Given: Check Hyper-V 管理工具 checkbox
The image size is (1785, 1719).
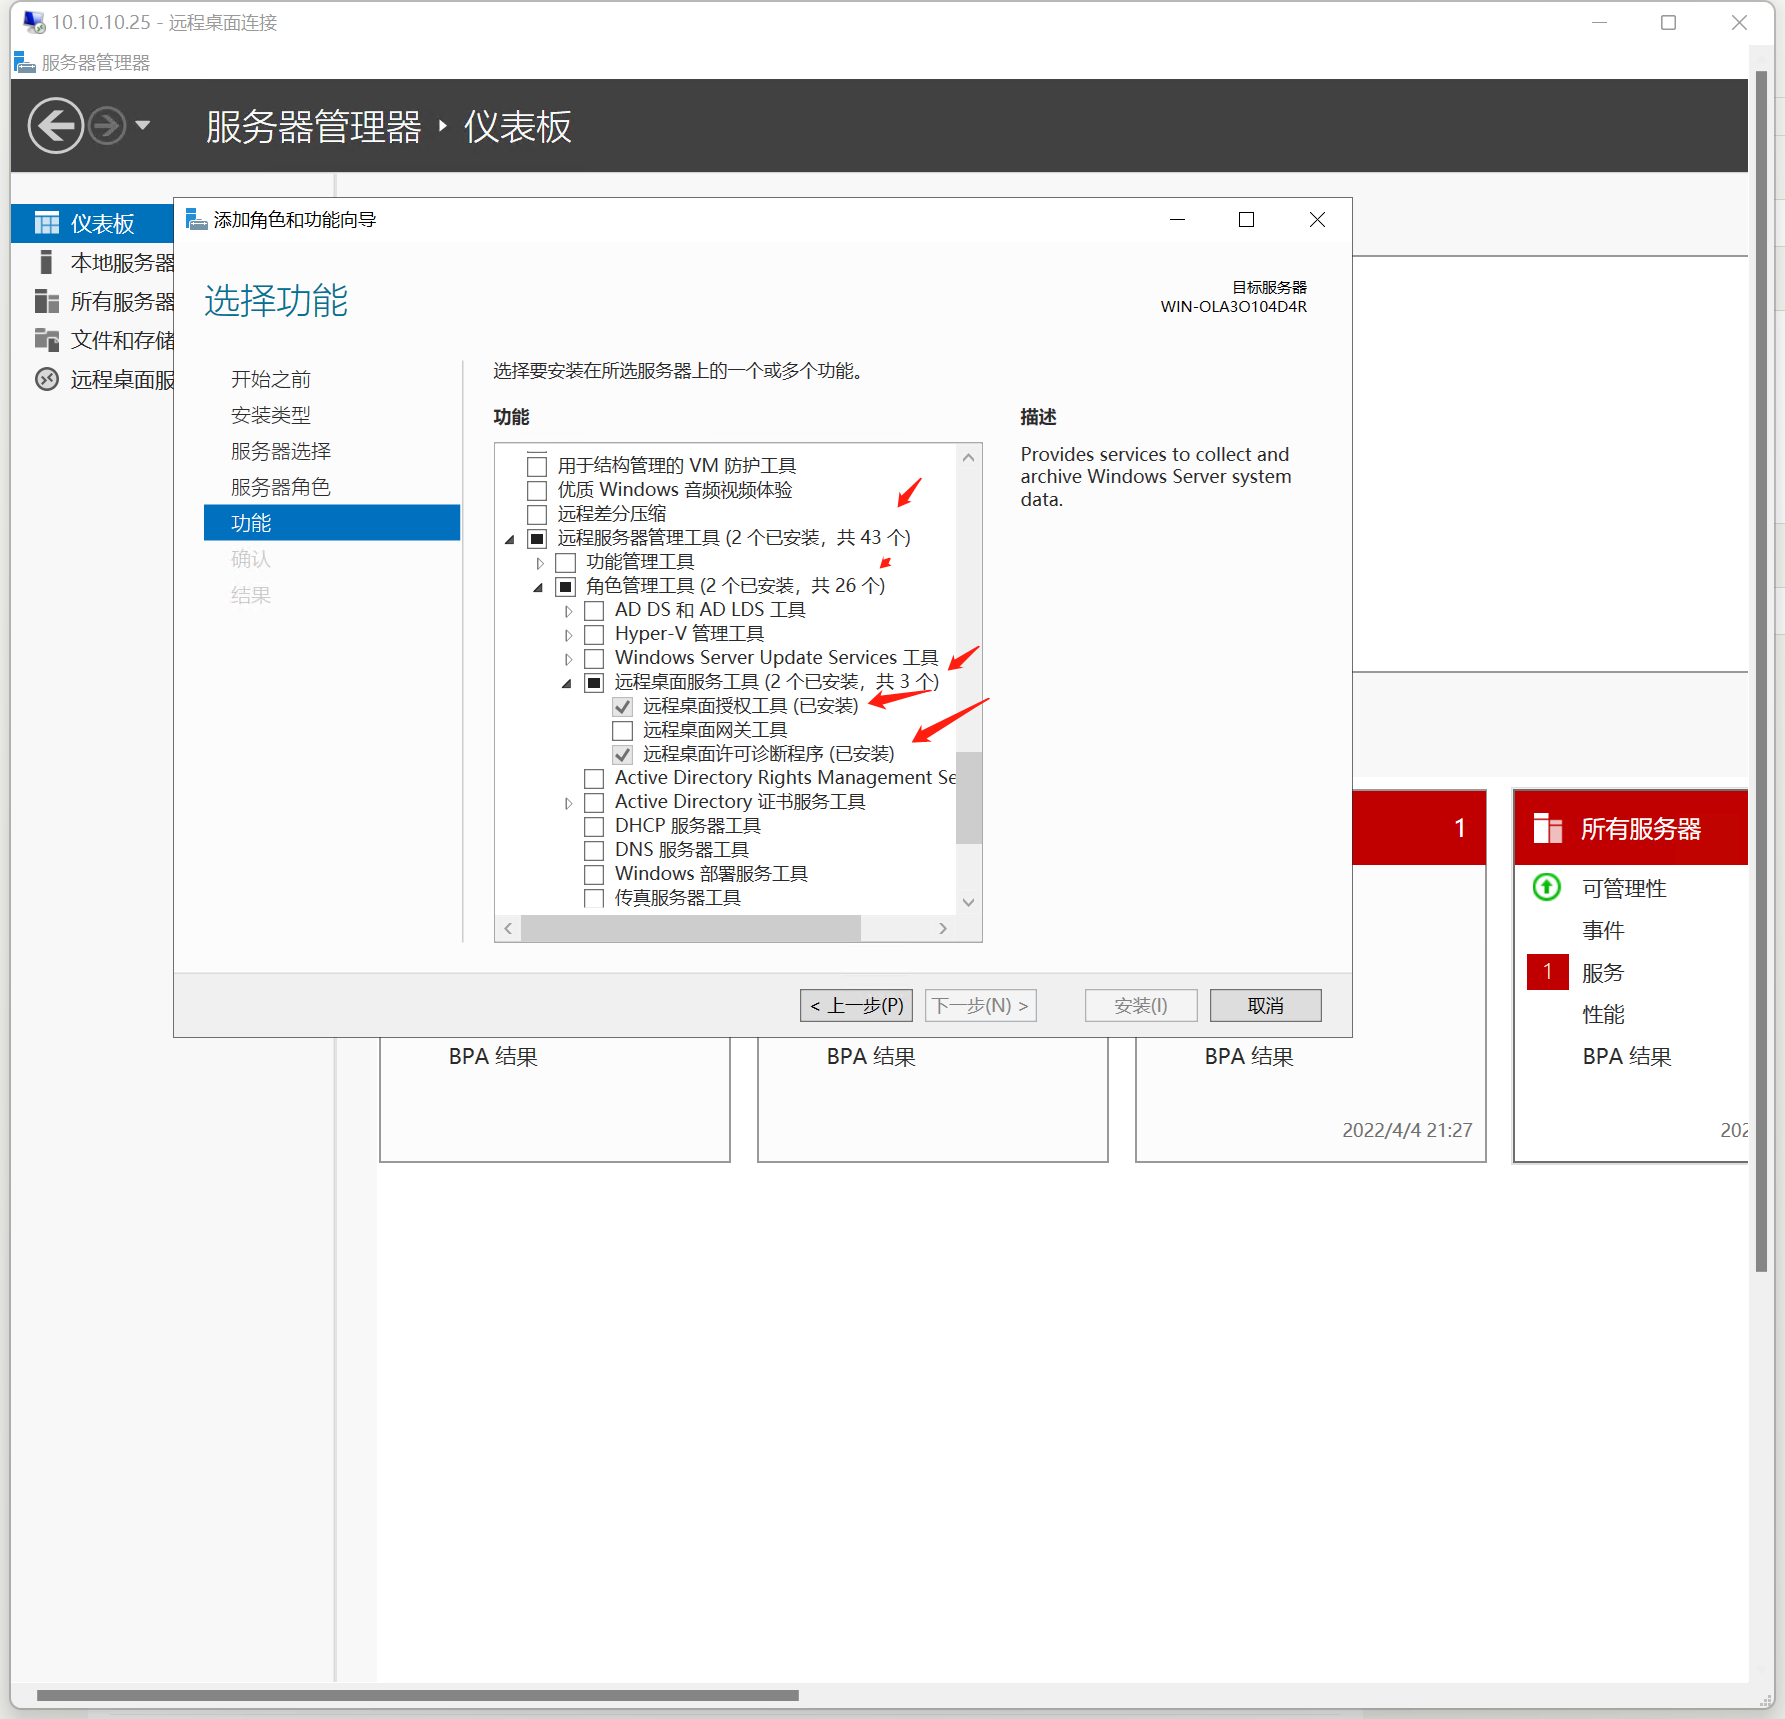Looking at the screenshot, I should [x=594, y=634].
